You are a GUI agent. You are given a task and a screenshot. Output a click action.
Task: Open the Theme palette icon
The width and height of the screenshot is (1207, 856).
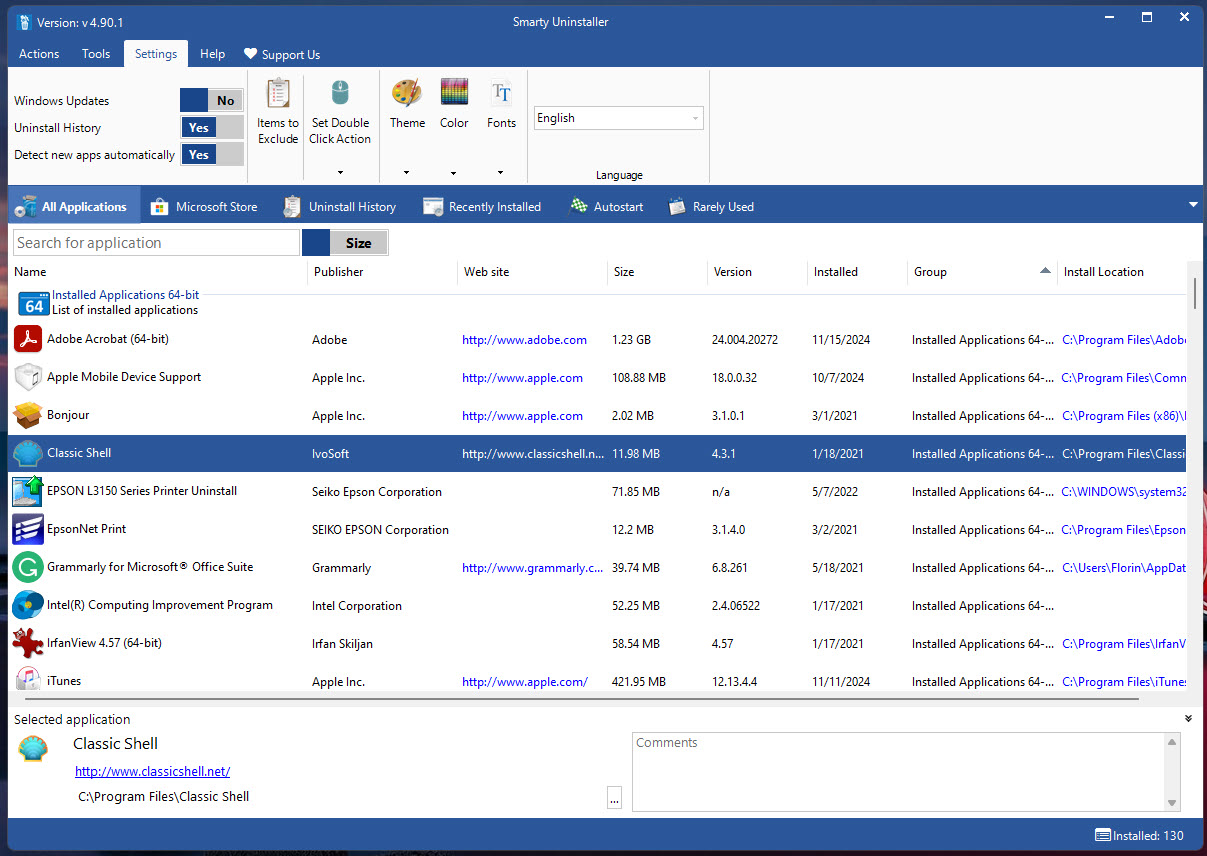pyautogui.click(x=407, y=93)
